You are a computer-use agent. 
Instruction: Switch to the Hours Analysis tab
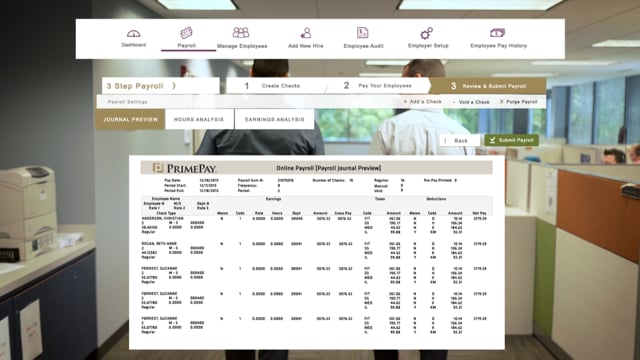point(199,120)
